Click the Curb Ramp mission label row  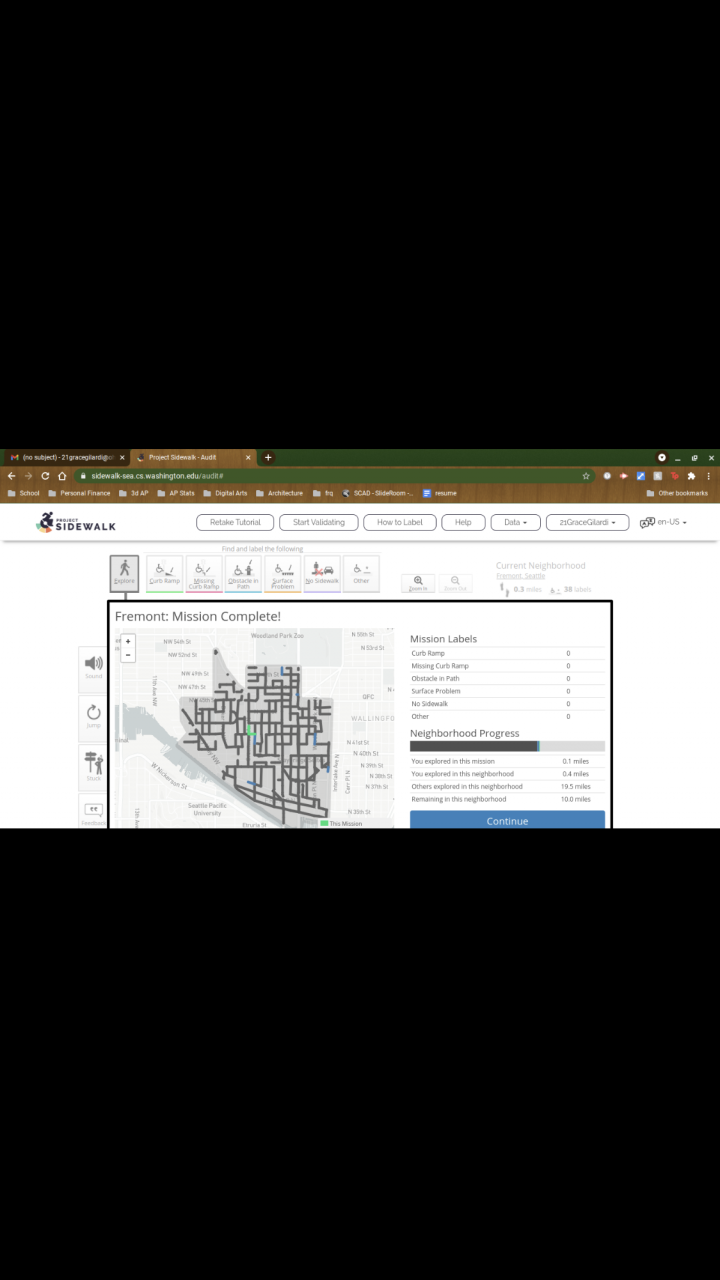pos(507,653)
